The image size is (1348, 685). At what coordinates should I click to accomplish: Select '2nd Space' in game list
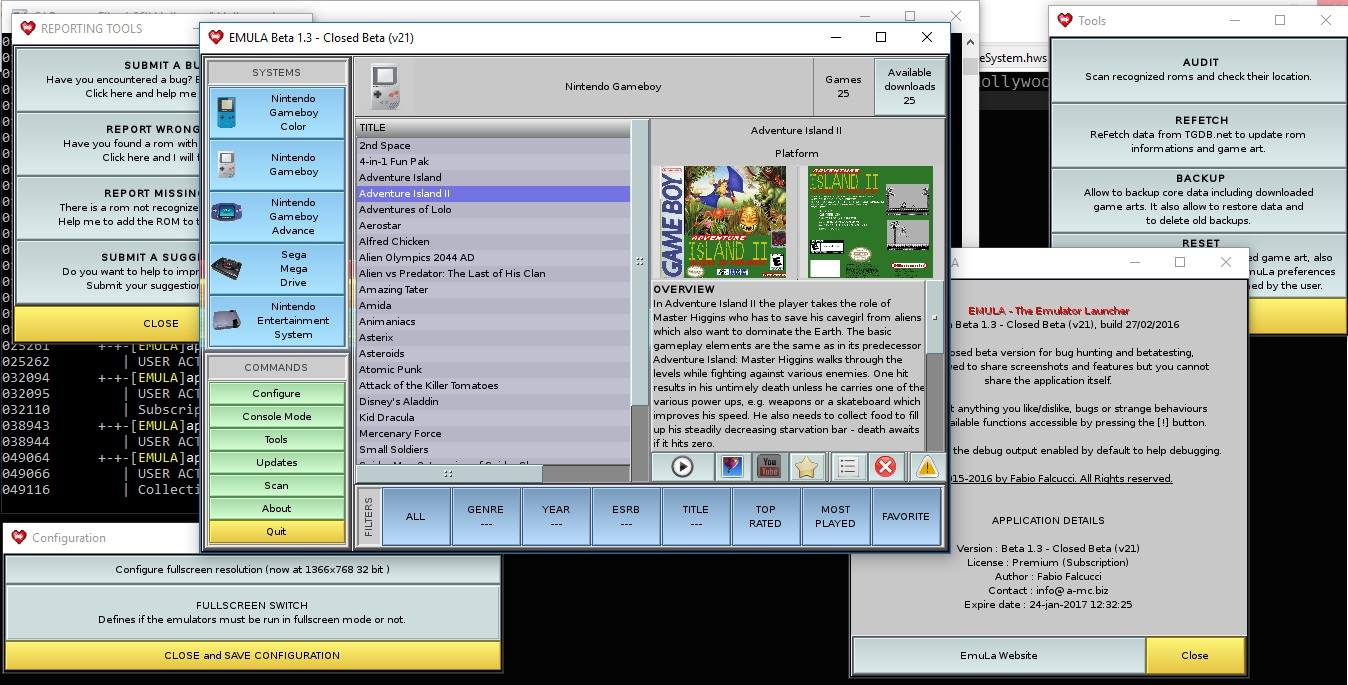[494, 145]
